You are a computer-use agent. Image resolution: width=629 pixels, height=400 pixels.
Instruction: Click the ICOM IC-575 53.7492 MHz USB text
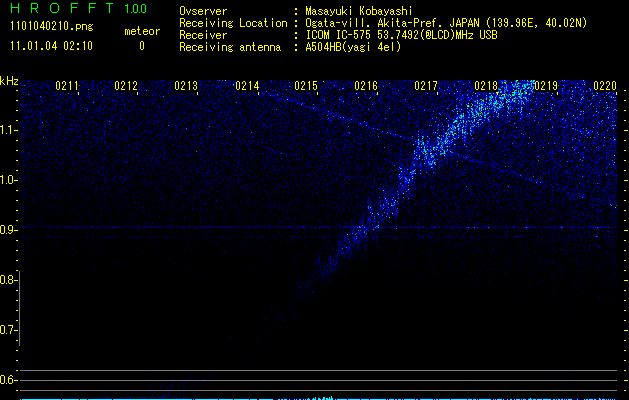(x=401, y=35)
